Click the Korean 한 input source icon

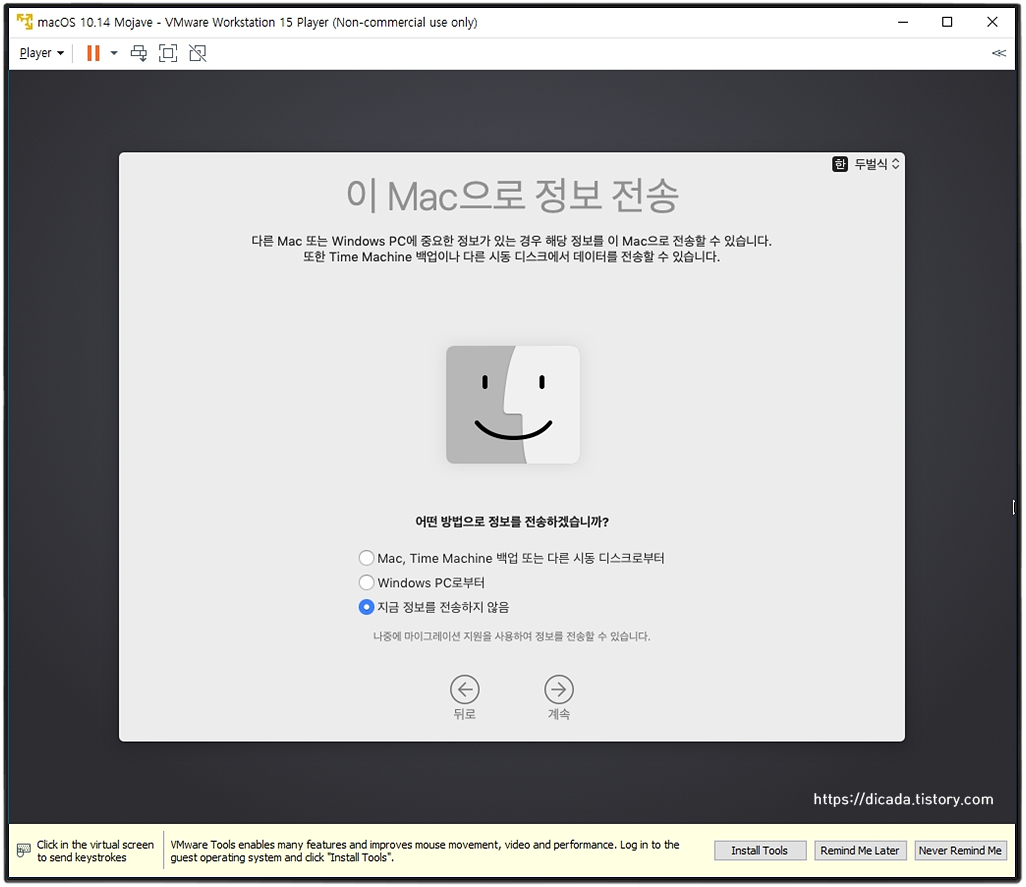[x=840, y=164]
